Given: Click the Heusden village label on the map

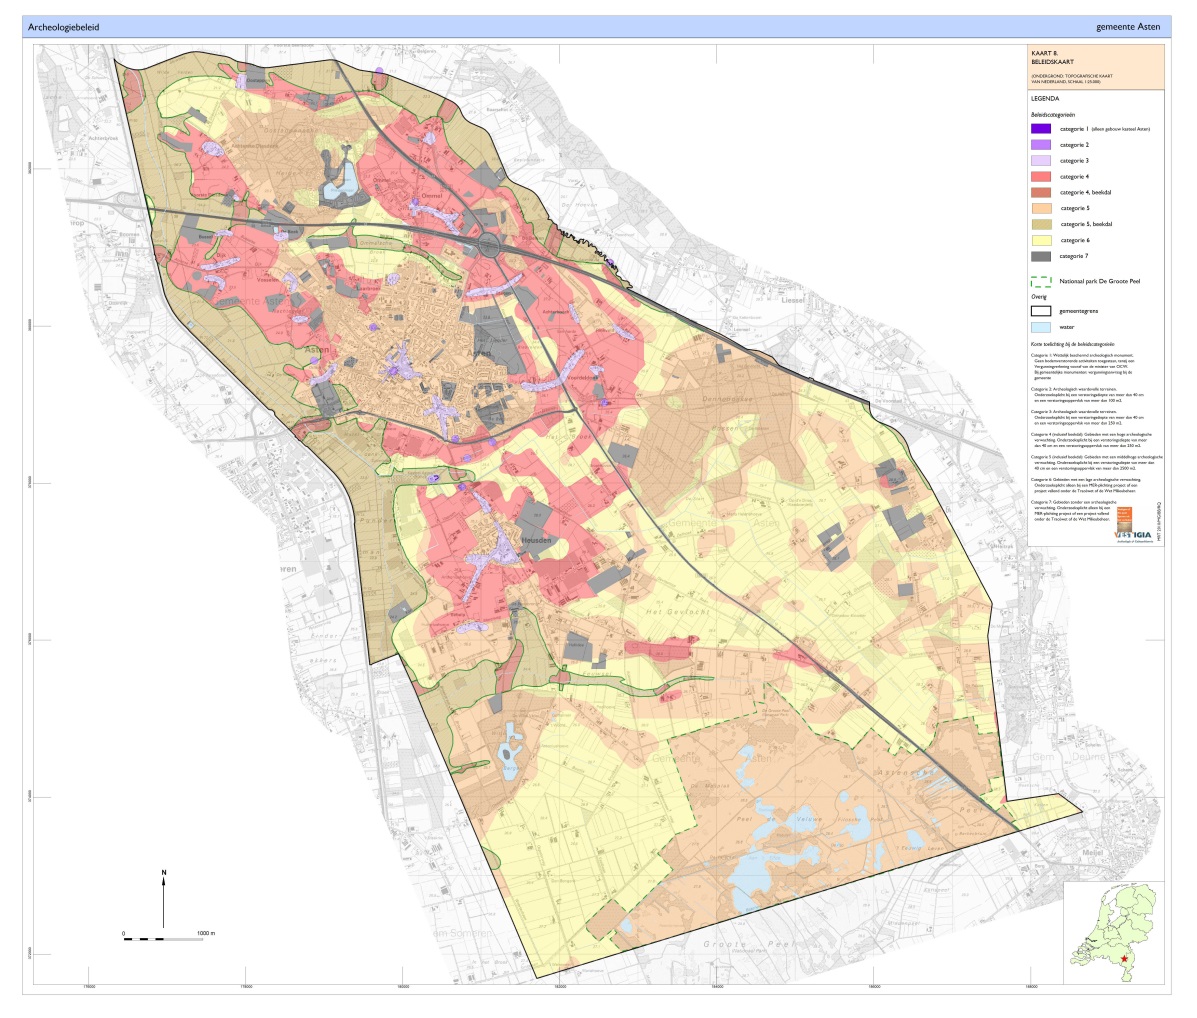Looking at the screenshot, I should coord(537,540).
